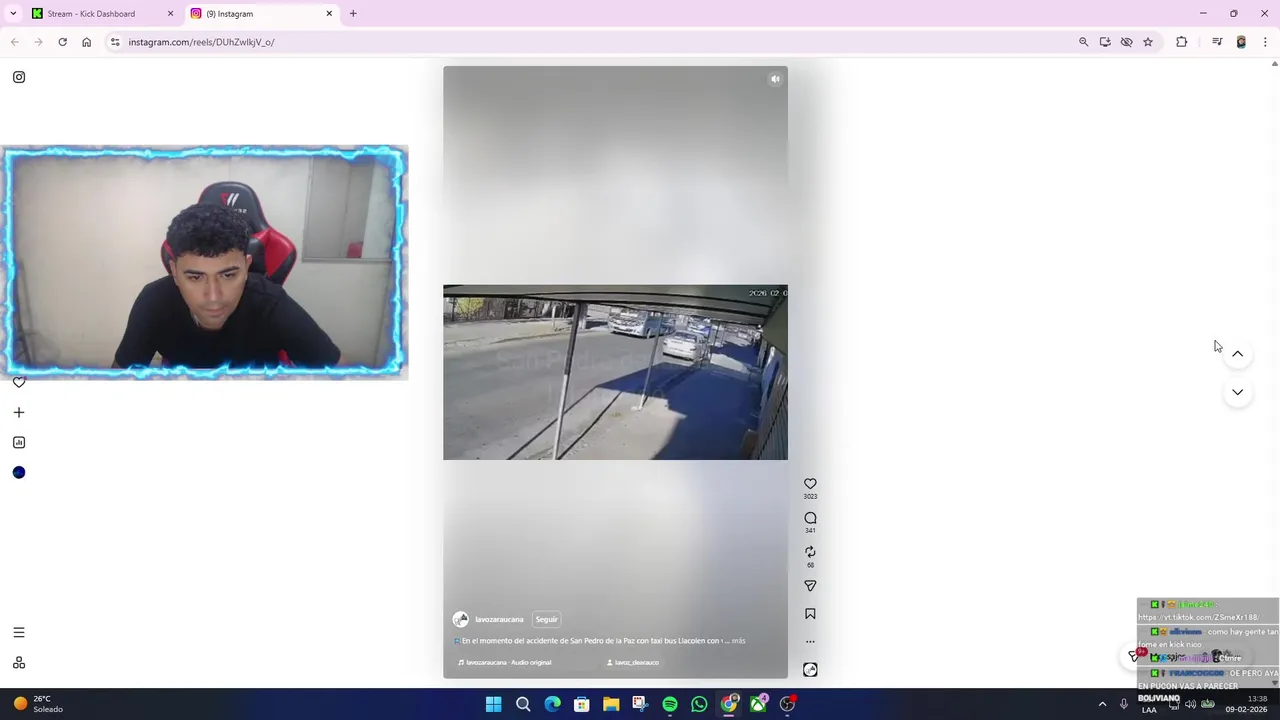The height and width of the screenshot is (720, 1280).
Task: Show hidden system tray icons
Action: tap(1102, 704)
